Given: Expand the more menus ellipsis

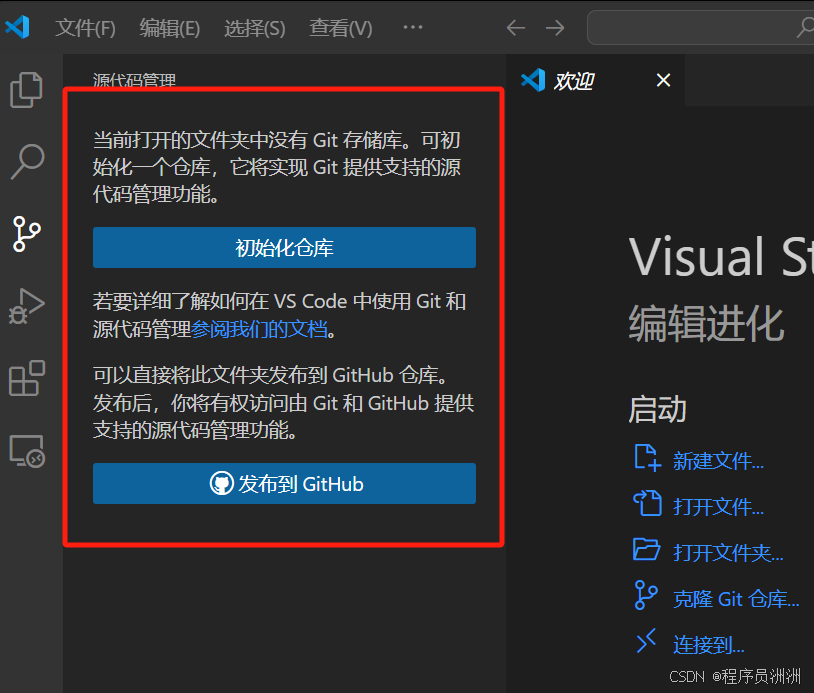Looking at the screenshot, I should (x=413, y=27).
